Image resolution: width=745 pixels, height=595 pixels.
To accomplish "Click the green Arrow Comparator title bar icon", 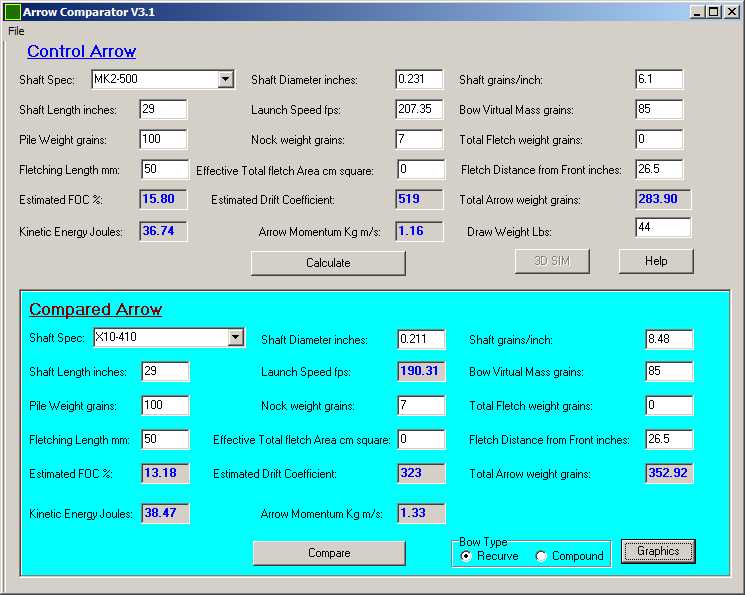I will click(12, 12).
